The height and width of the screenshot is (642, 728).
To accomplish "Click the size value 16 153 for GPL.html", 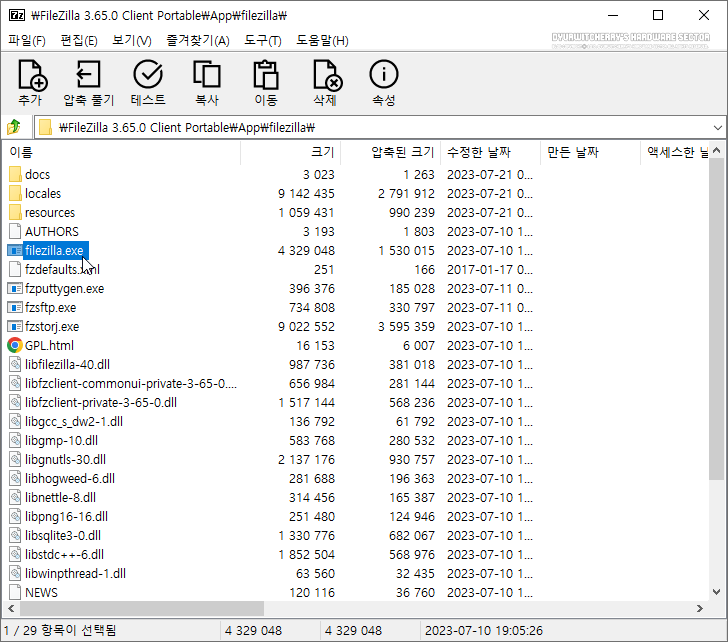I will [x=316, y=345].
